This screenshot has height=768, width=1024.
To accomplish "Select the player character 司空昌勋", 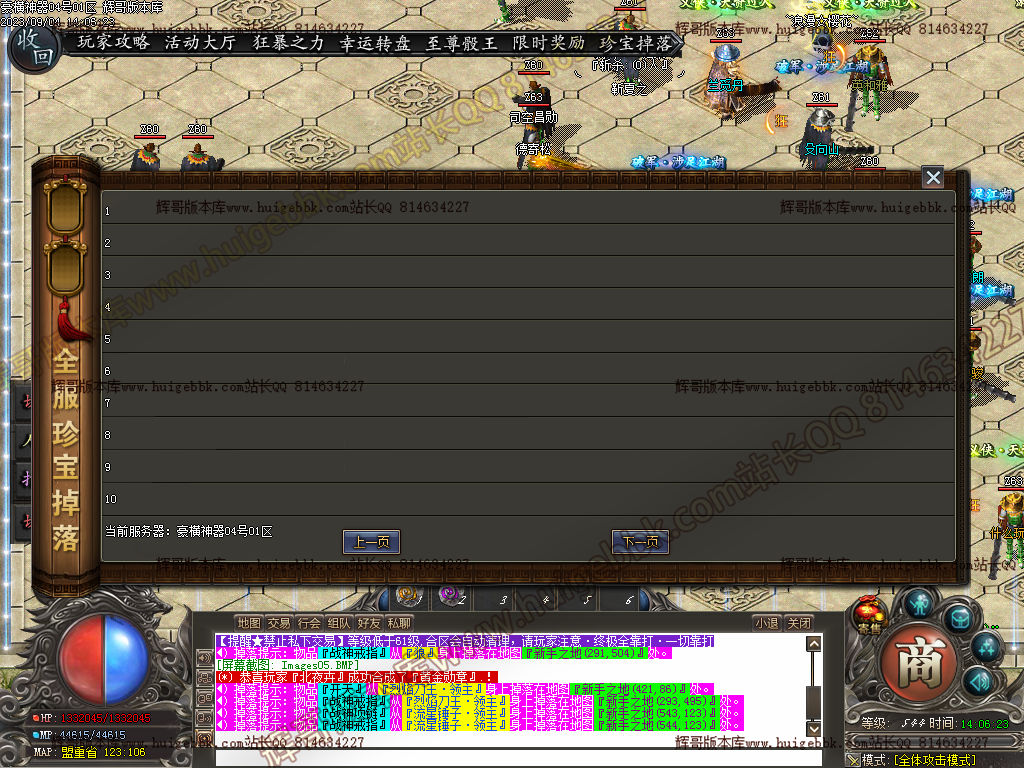I will pos(534,118).
